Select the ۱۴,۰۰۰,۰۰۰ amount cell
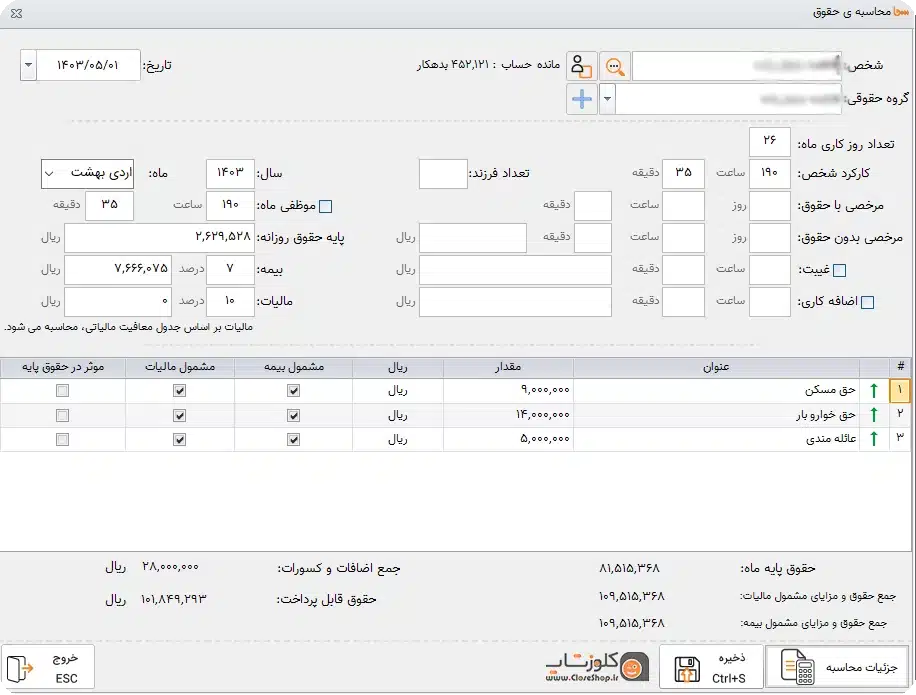 [508, 415]
